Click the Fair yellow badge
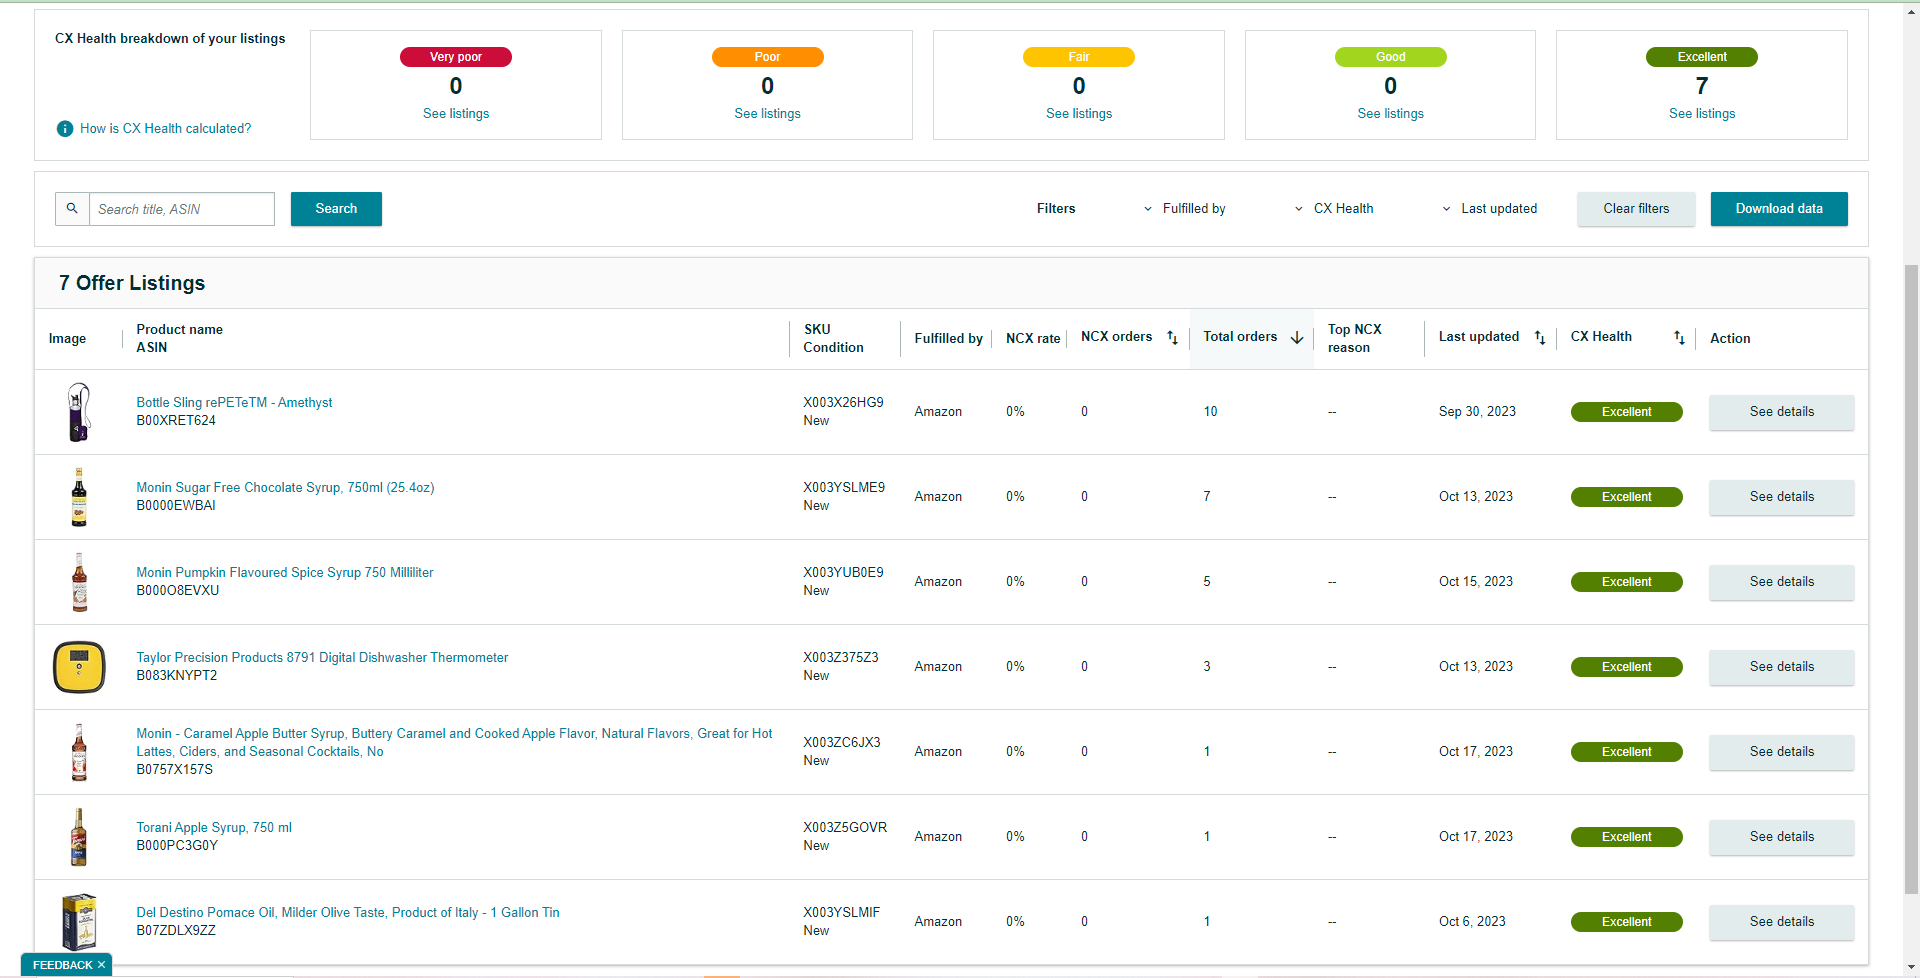The width and height of the screenshot is (1920, 978). 1079,57
